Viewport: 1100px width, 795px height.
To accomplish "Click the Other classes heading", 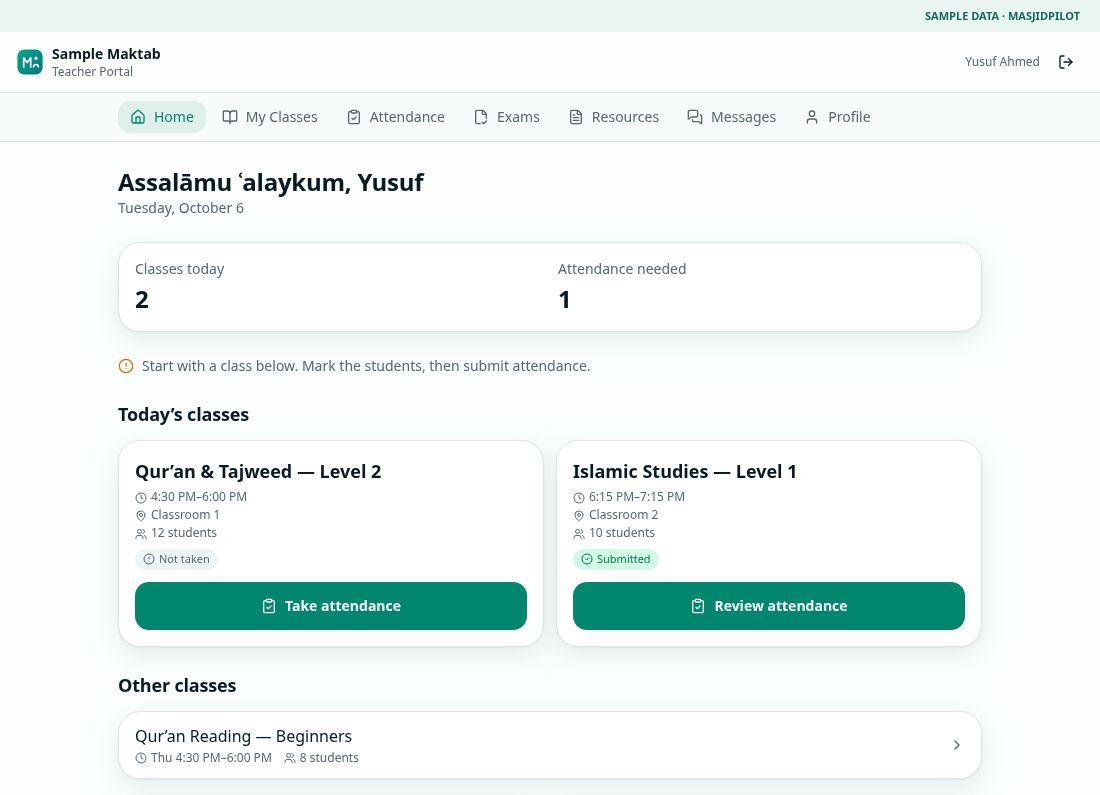I will tap(177, 686).
